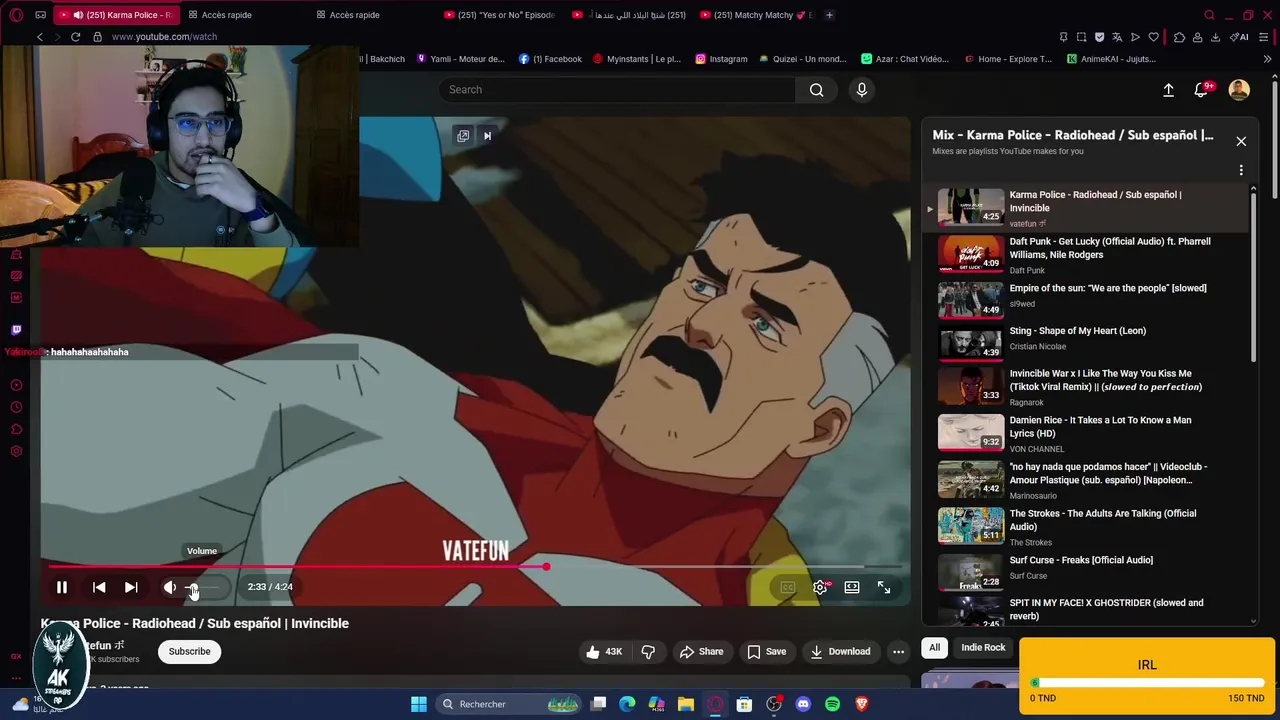Open the Opera menu logo

tap(16, 15)
